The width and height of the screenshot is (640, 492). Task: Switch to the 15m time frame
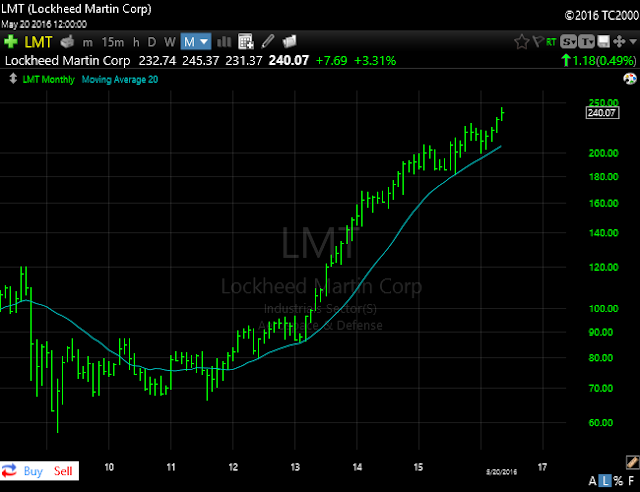[x=113, y=42]
